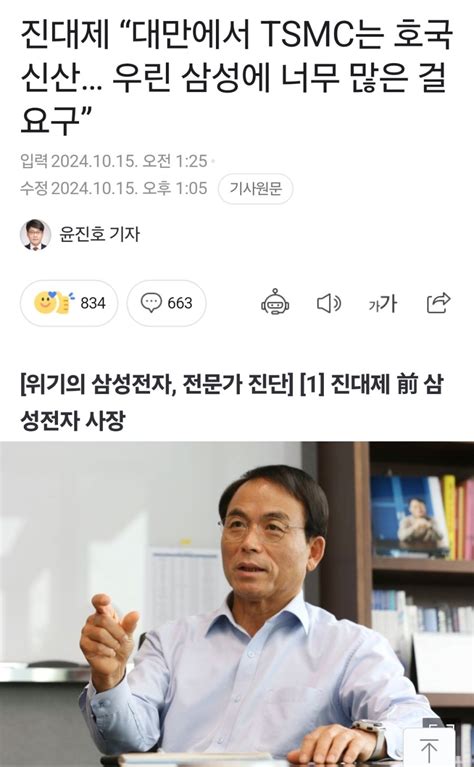Share the article via share icon
This screenshot has width=474, height=767.
pos(438,302)
